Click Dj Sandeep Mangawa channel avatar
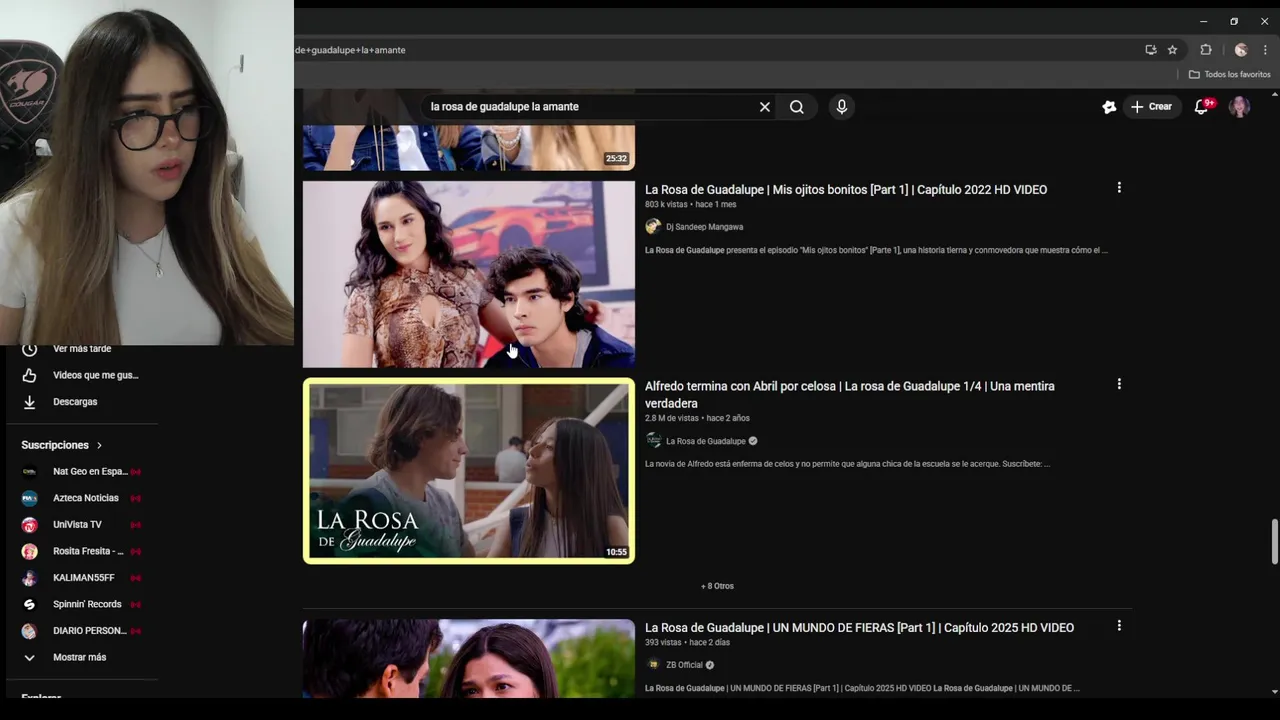 point(653,227)
